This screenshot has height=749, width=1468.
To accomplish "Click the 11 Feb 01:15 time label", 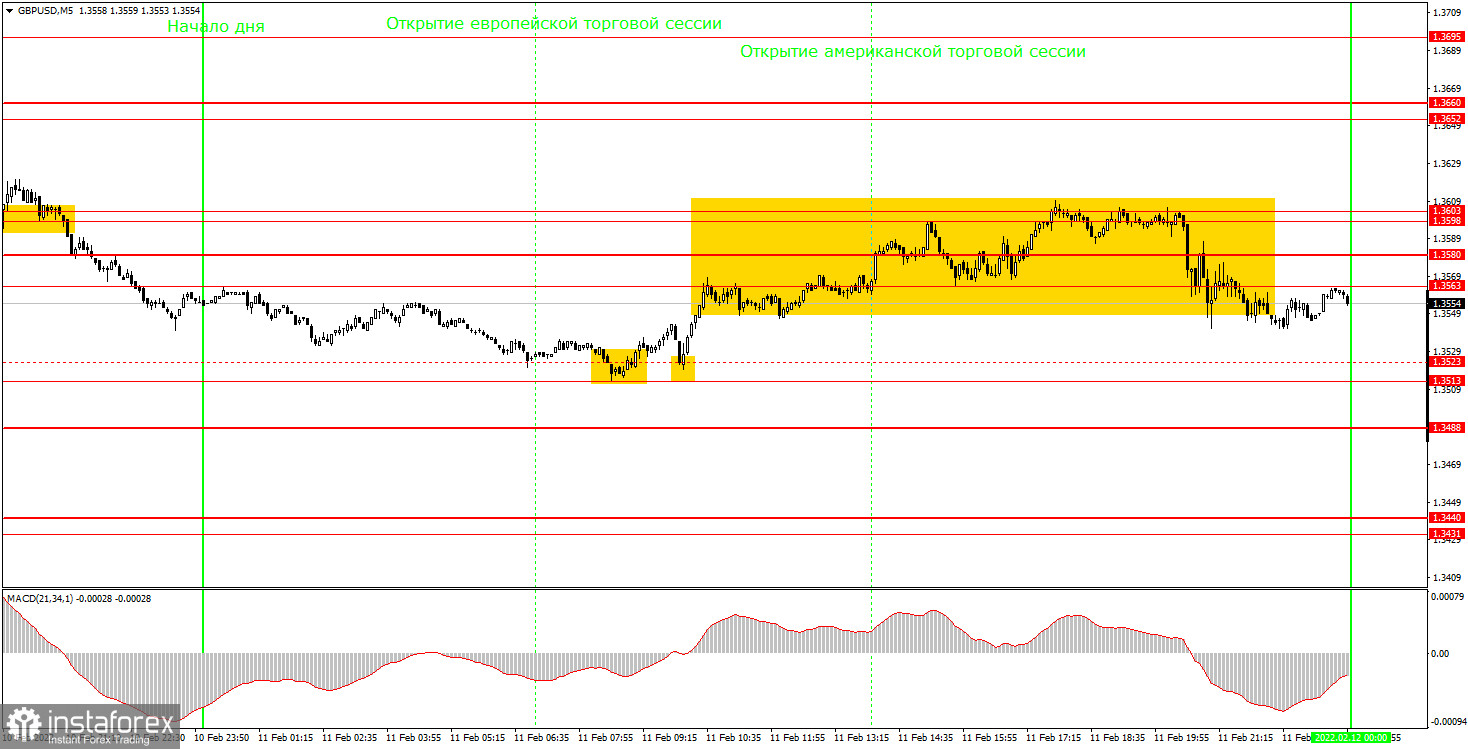I will tap(284, 738).
